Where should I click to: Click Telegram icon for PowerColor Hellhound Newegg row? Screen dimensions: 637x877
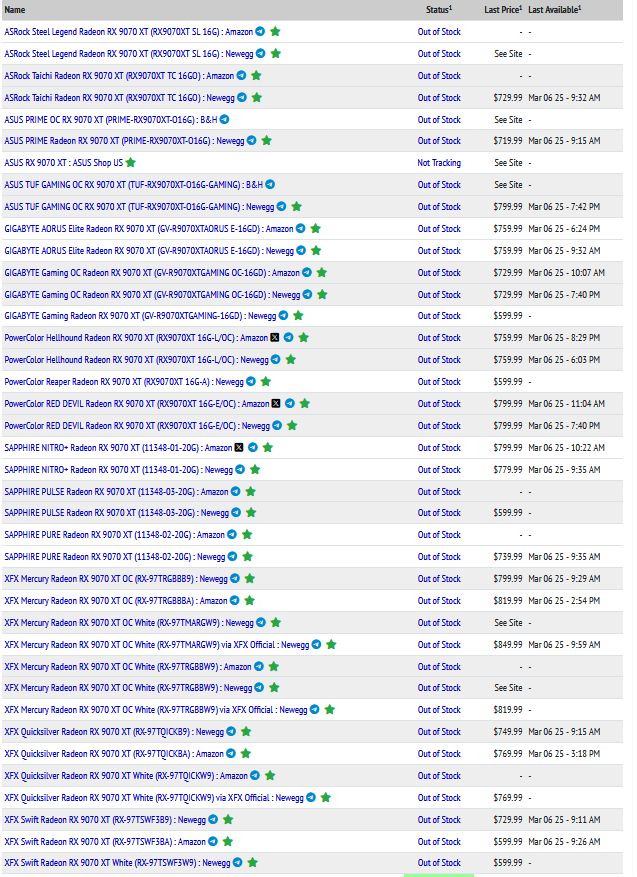pyautogui.click(x=276, y=360)
